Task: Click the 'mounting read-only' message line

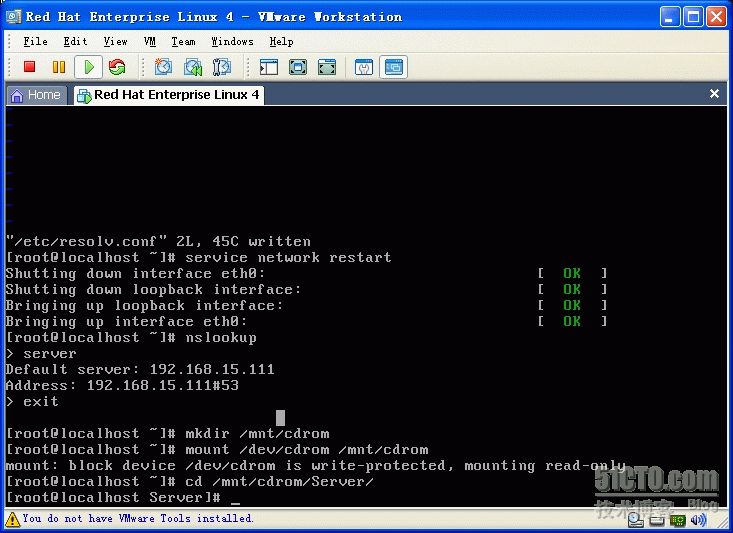Action: [x=316, y=466]
